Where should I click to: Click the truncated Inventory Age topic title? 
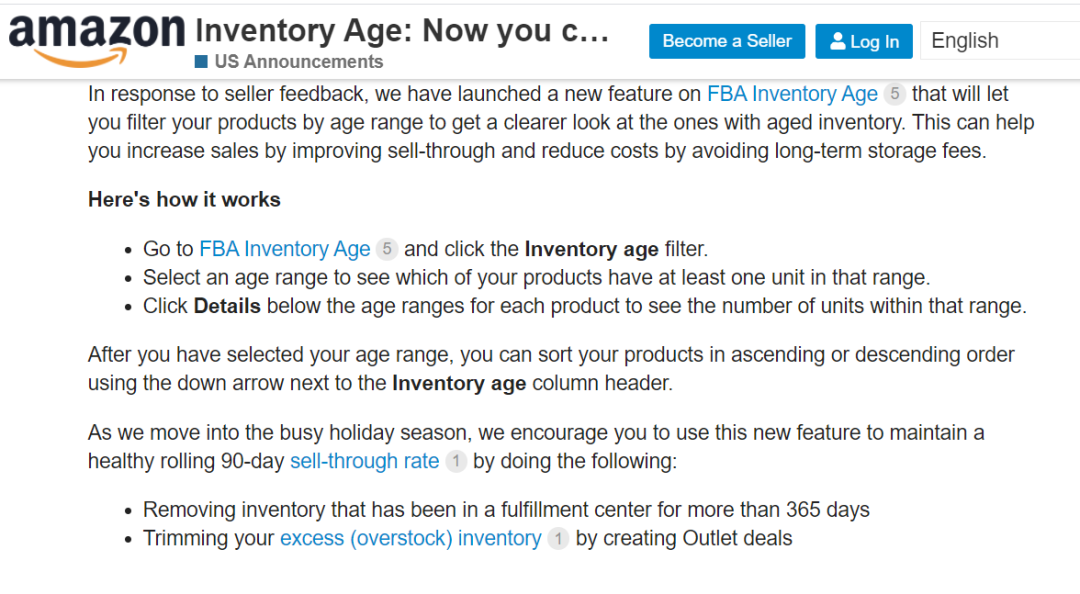pos(402,30)
